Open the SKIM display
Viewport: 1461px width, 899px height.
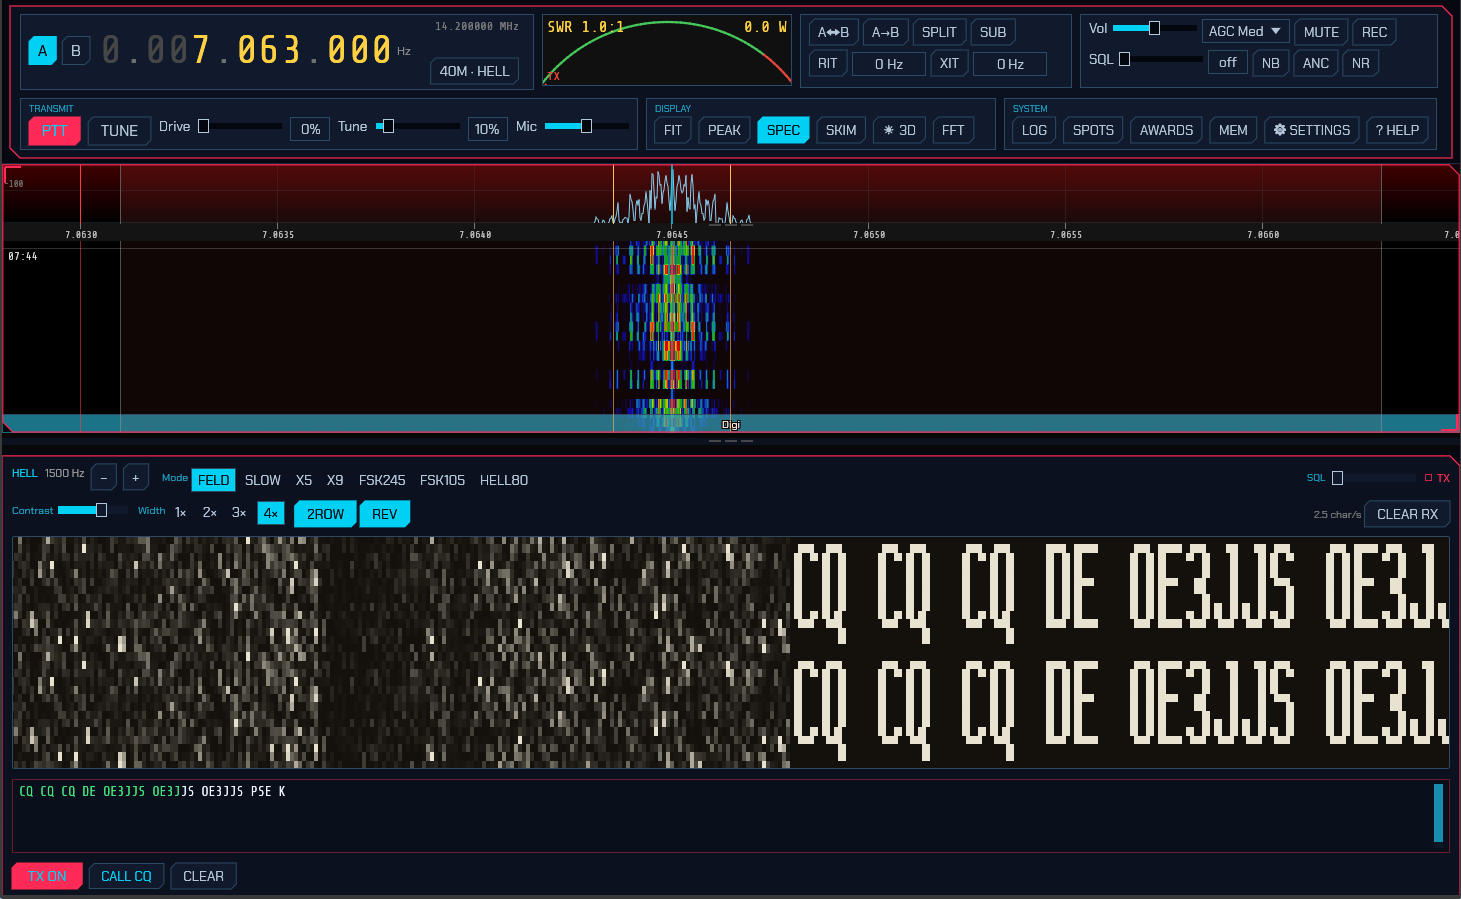pyautogui.click(x=841, y=130)
